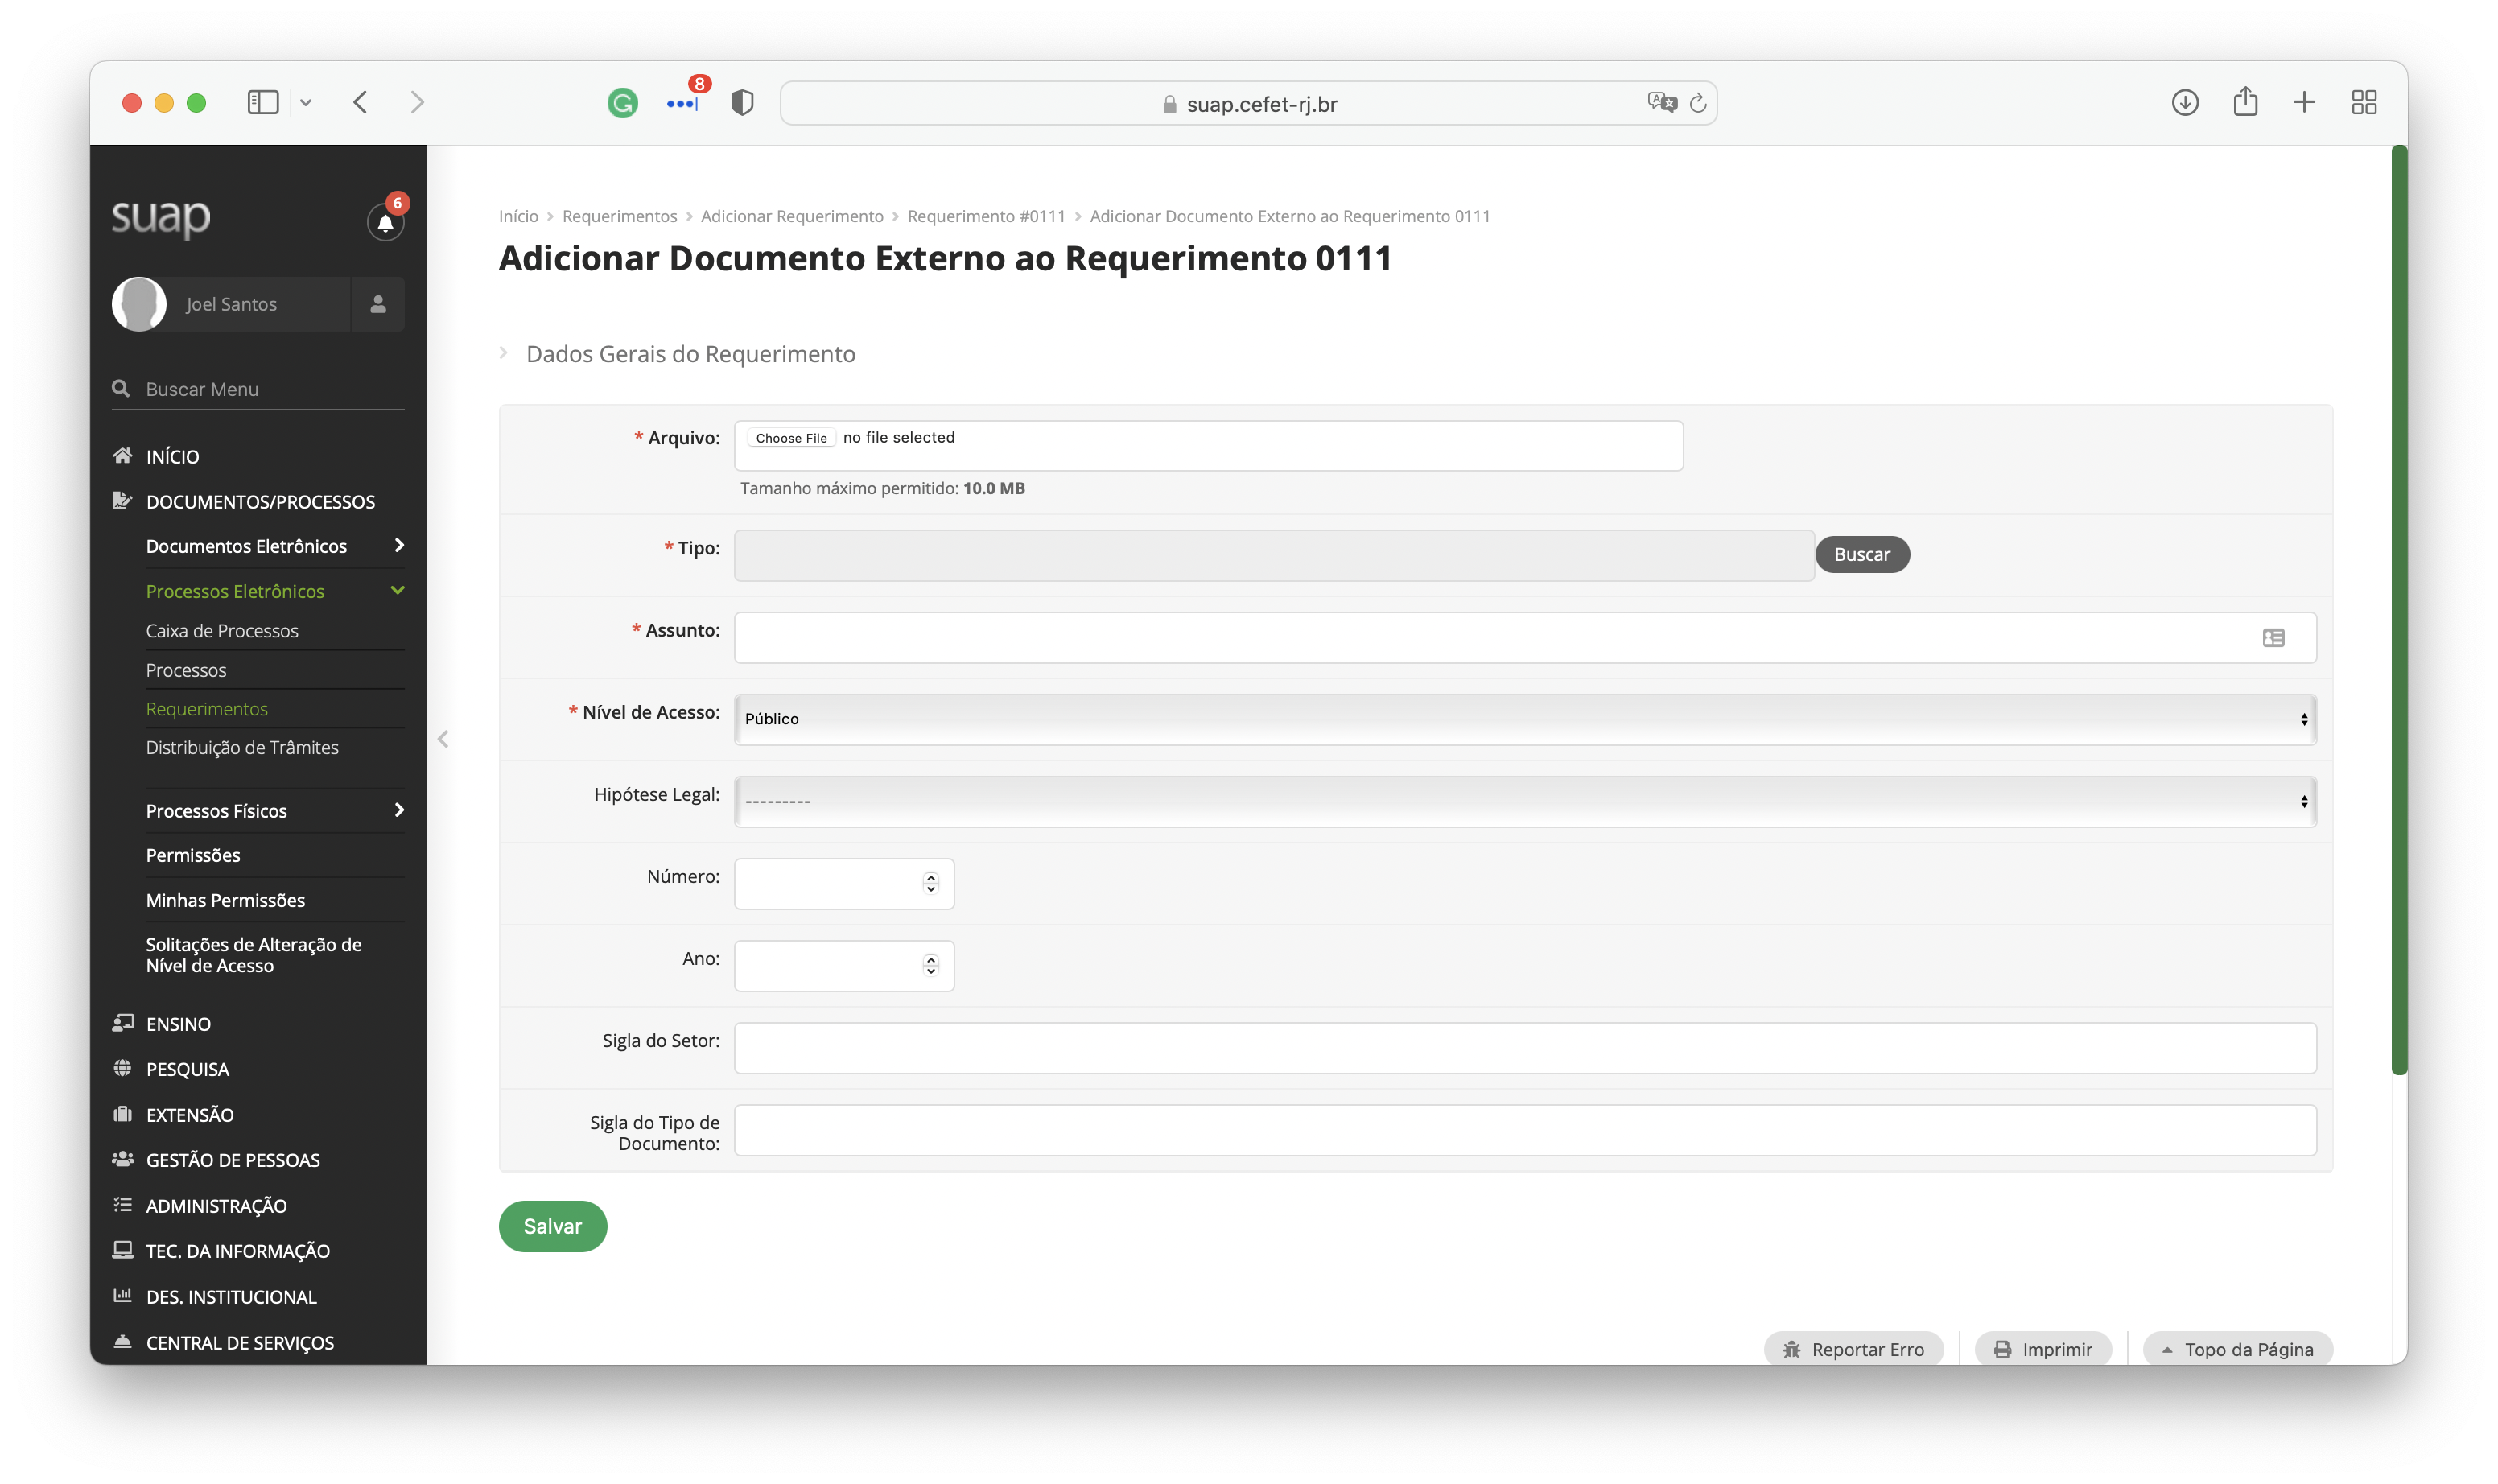
Task: Click the CENTRAL DE SERVIÇOS bell icon
Action: pyautogui.click(x=122, y=1342)
